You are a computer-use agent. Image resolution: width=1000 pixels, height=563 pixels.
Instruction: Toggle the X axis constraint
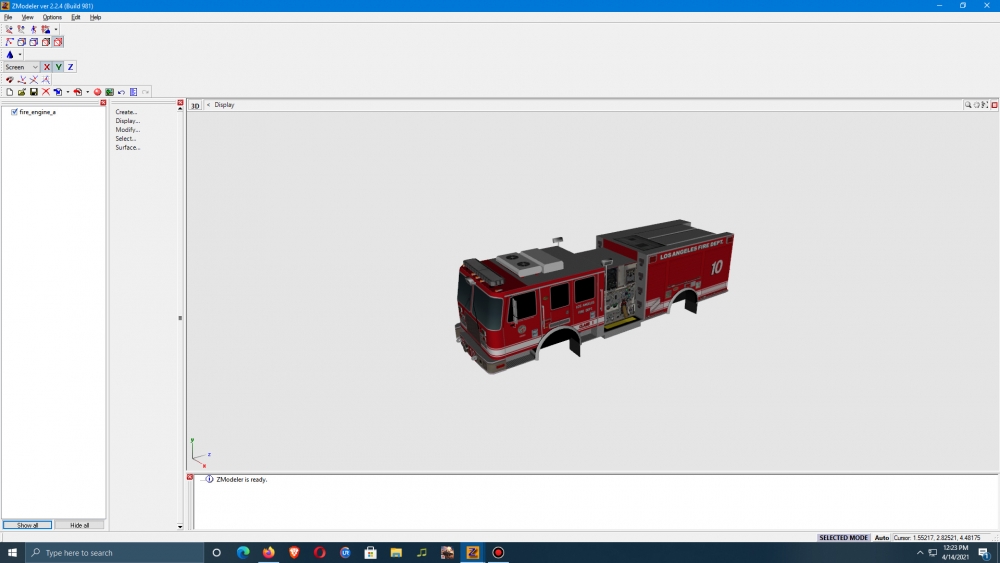click(47, 67)
